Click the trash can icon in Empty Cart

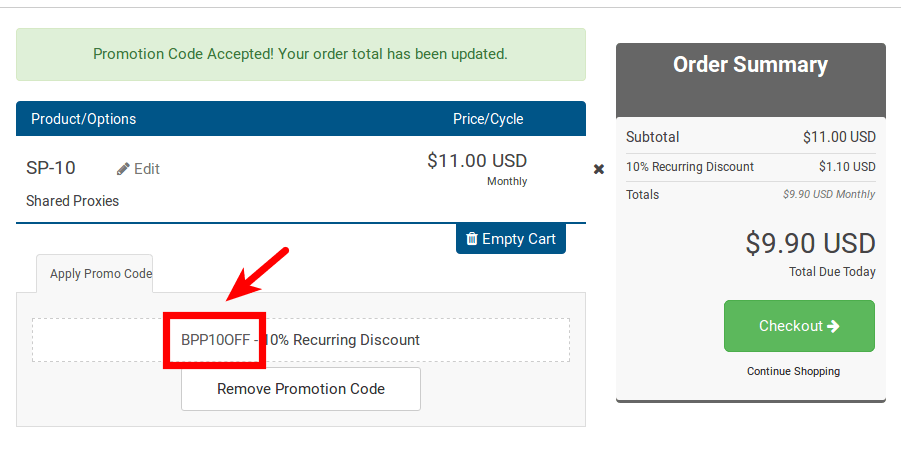472,238
